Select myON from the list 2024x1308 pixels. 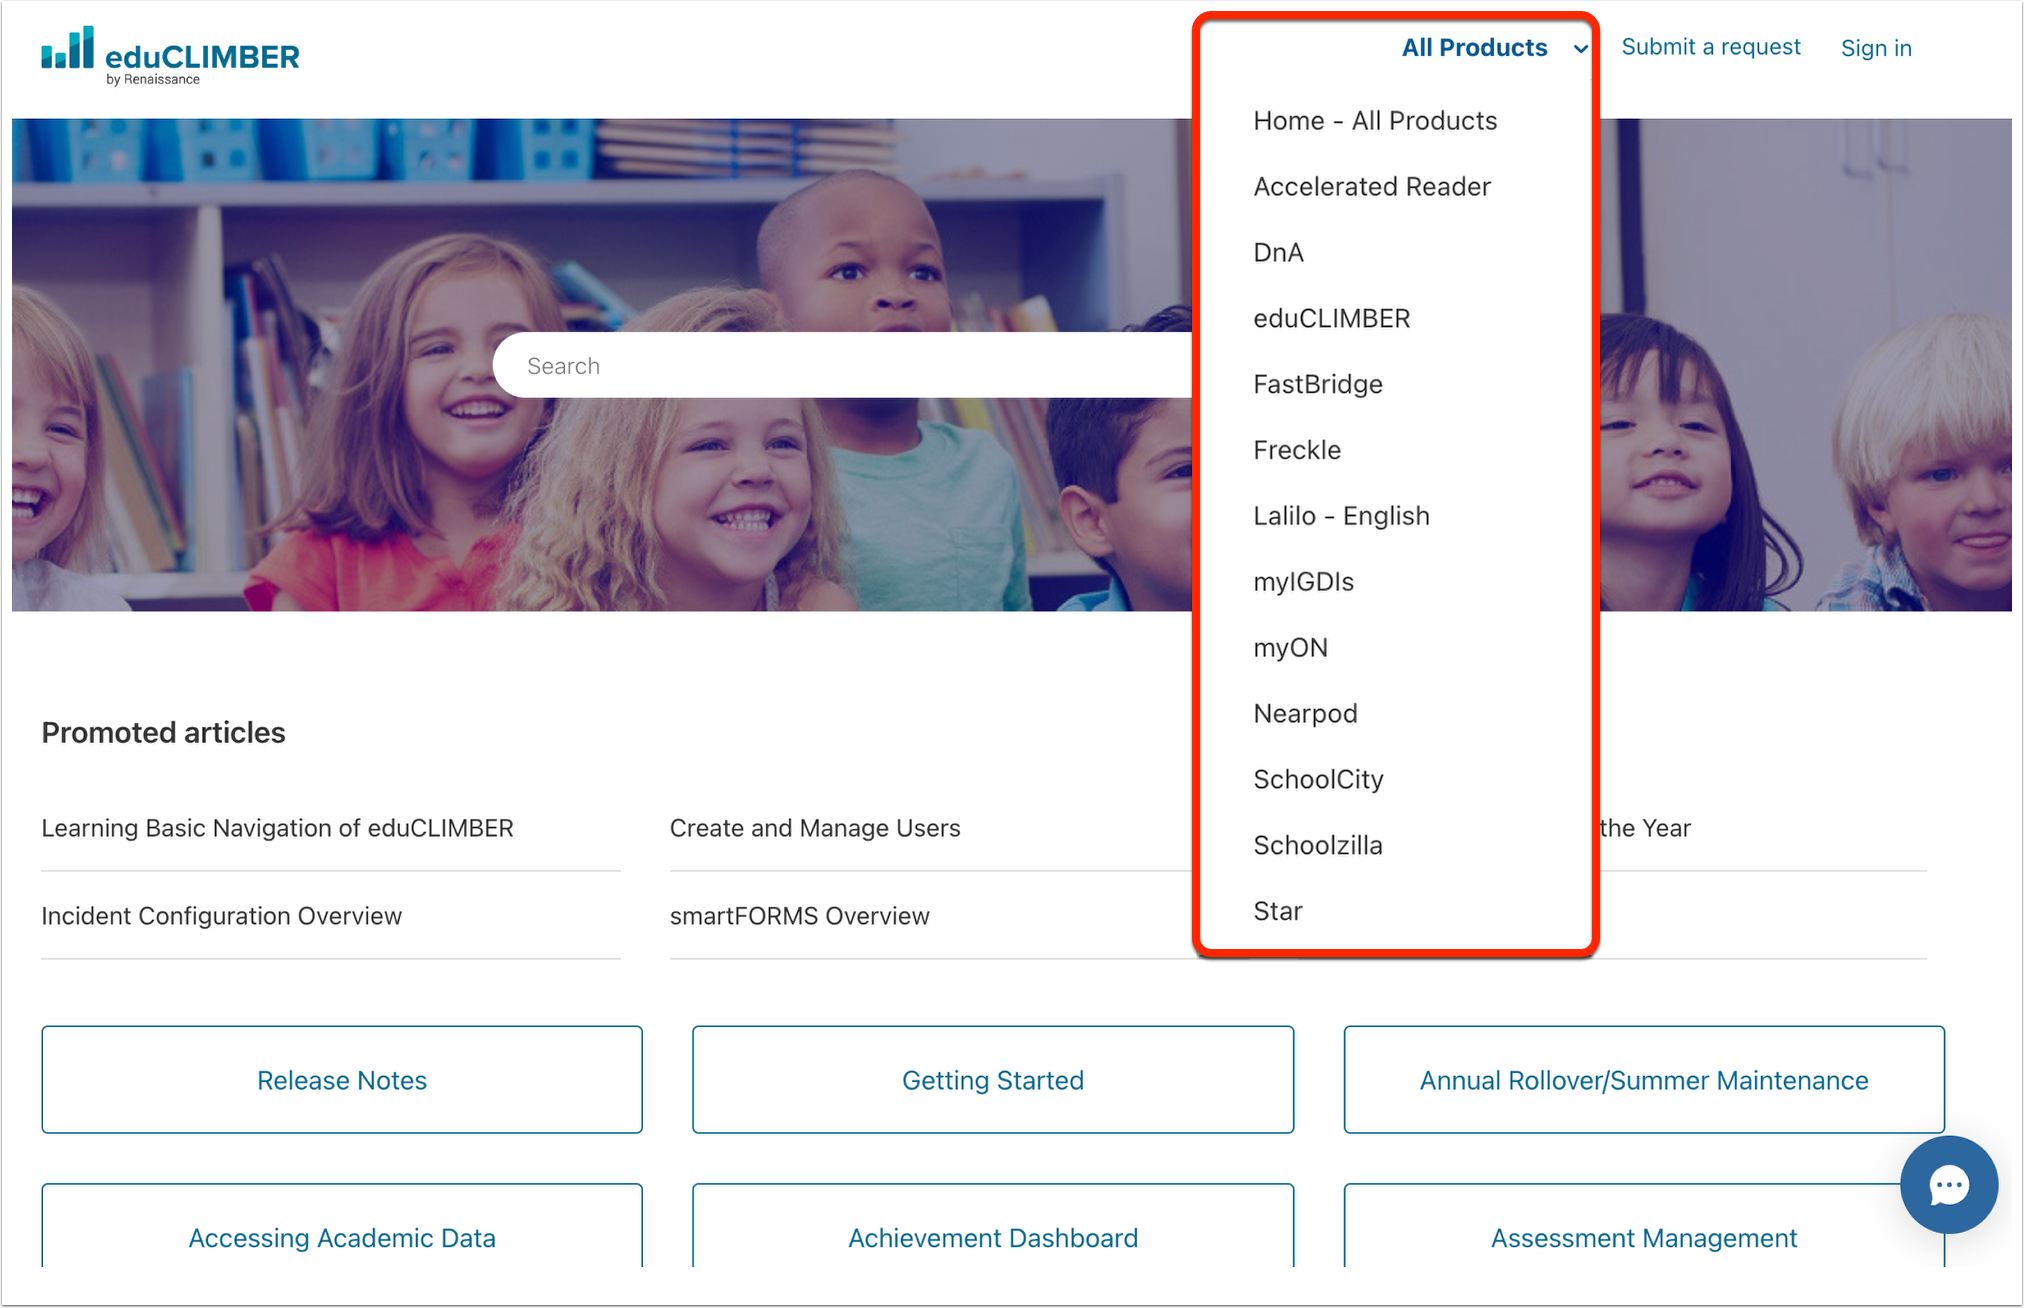pyautogui.click(x=1290, y=649)
